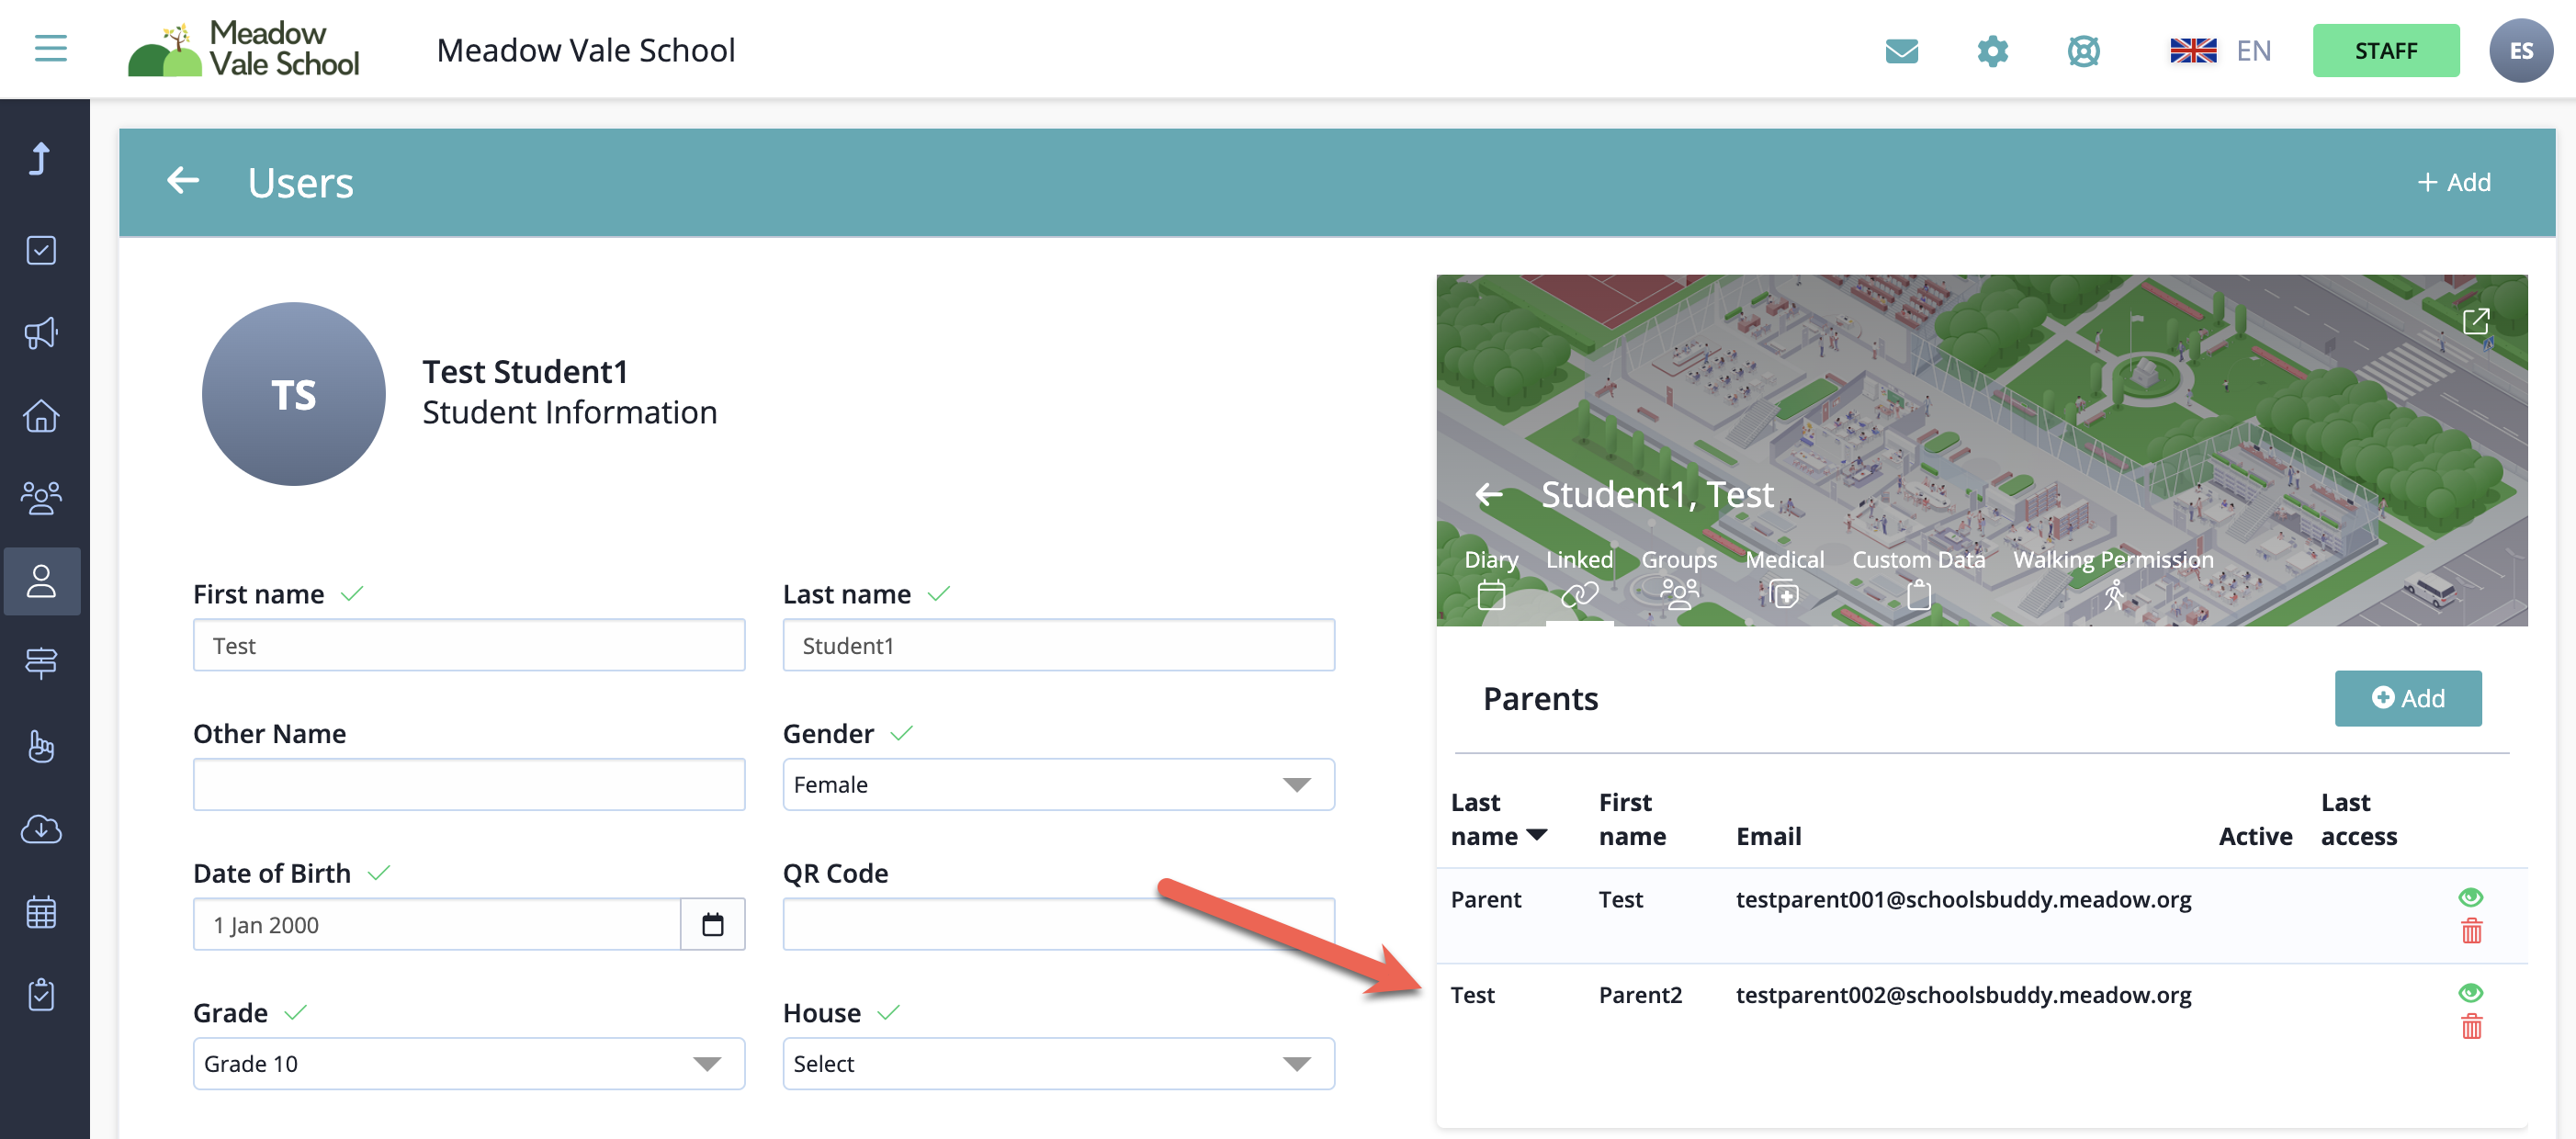Toggle visibility eye for testparent001 row

coord(2470,897)
